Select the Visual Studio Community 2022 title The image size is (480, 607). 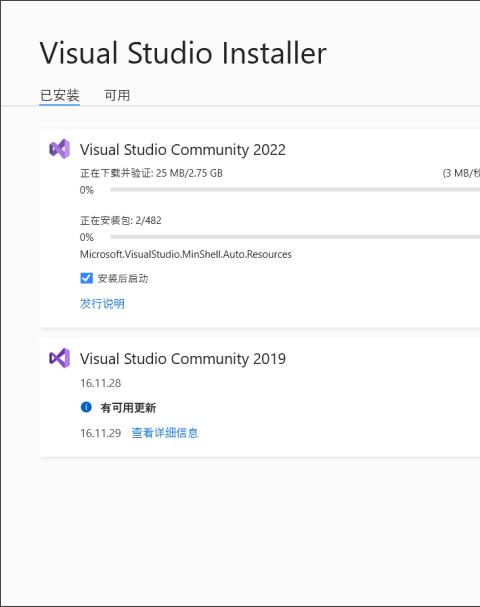(x=183, y=150)
